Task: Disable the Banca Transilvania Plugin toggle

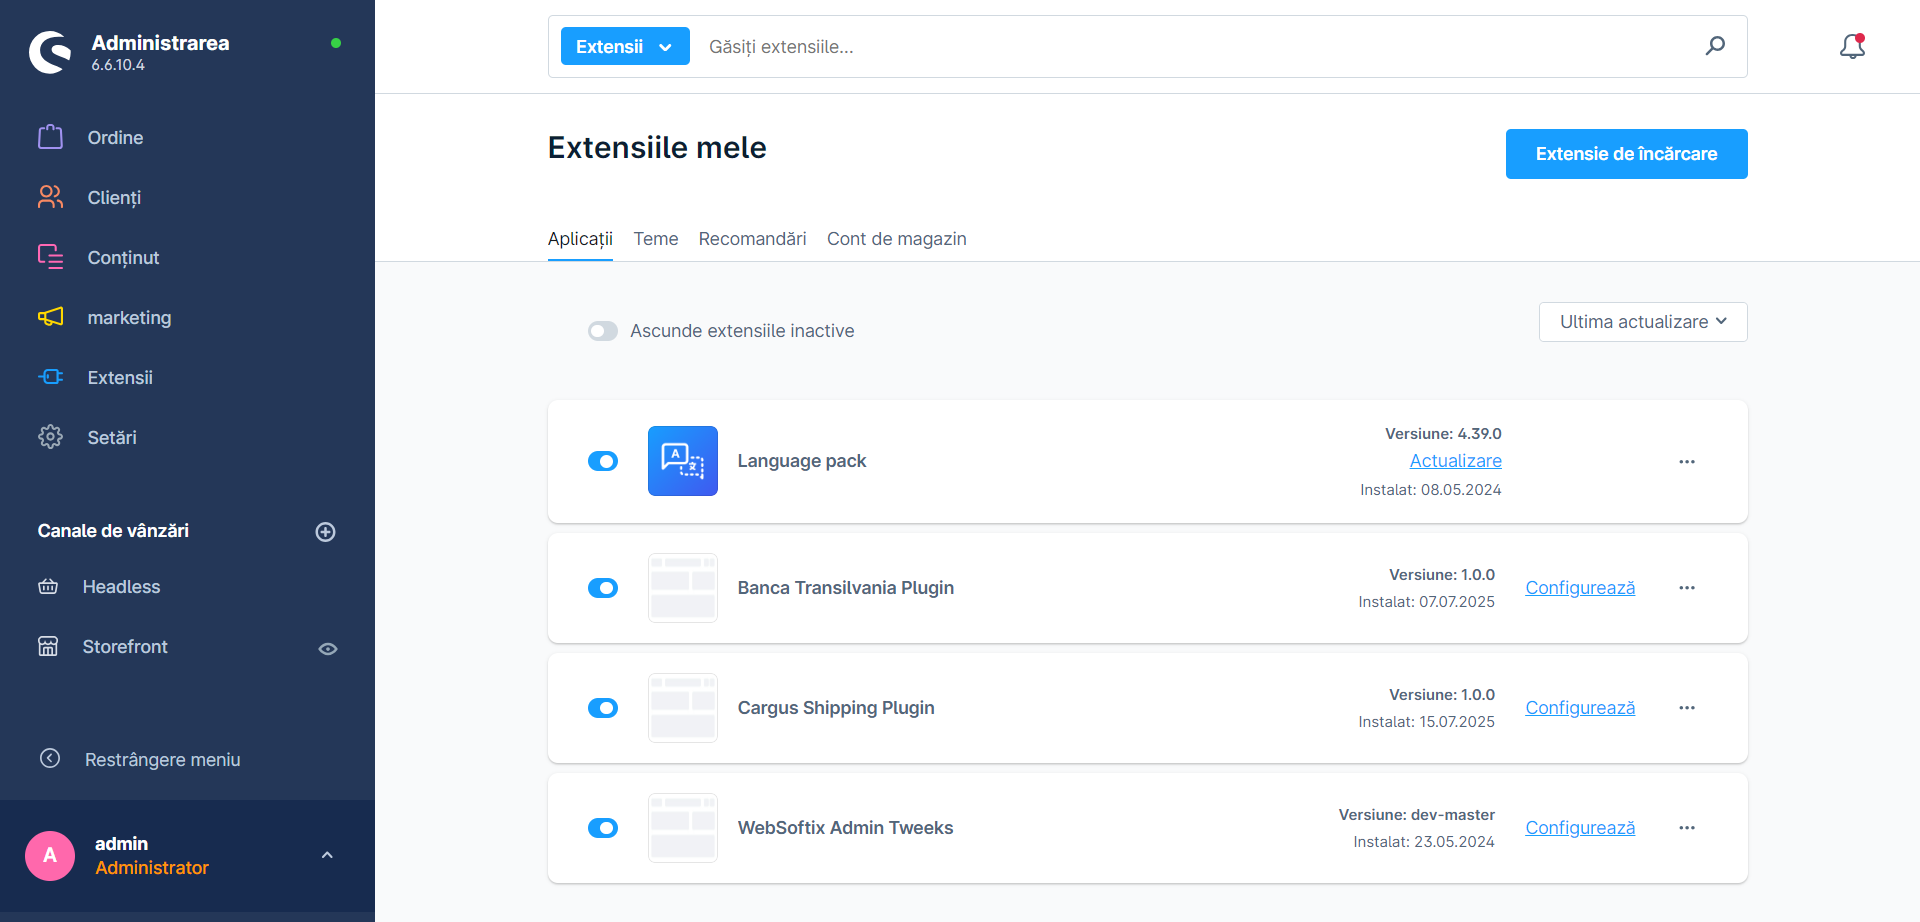Action: coord(603,588)
